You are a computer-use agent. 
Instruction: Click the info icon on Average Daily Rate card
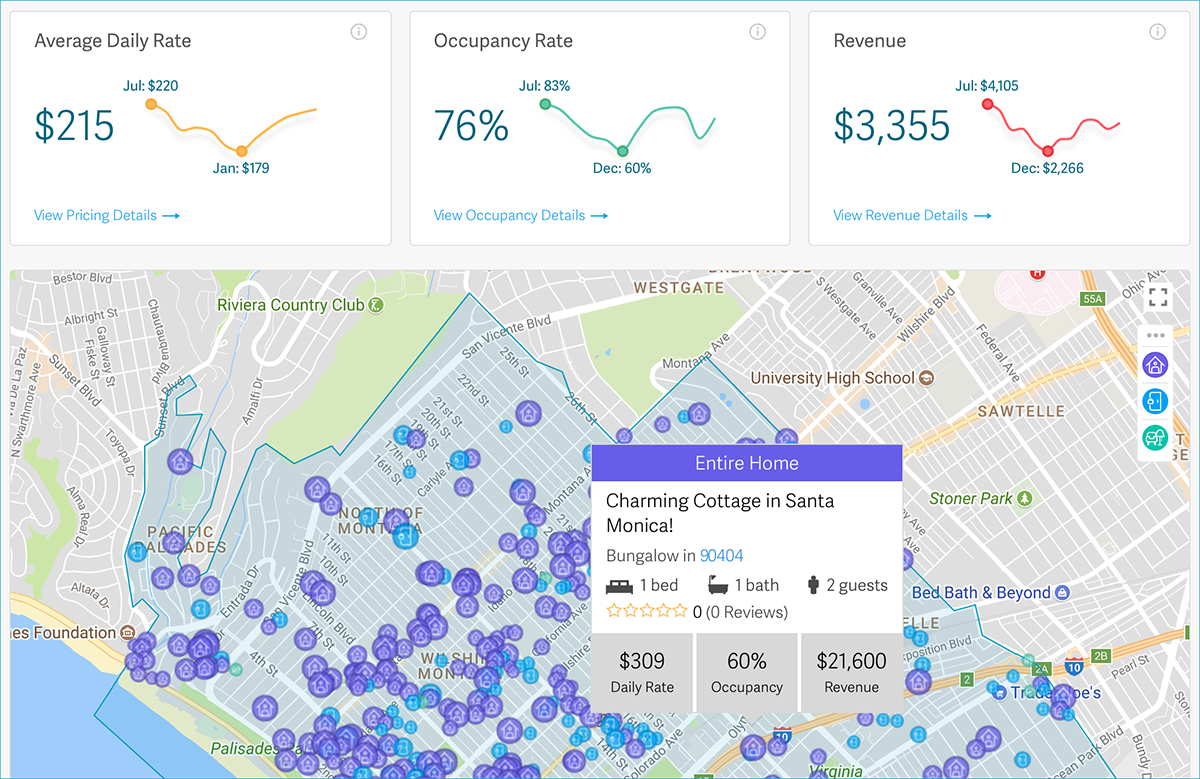coord(359,31)
